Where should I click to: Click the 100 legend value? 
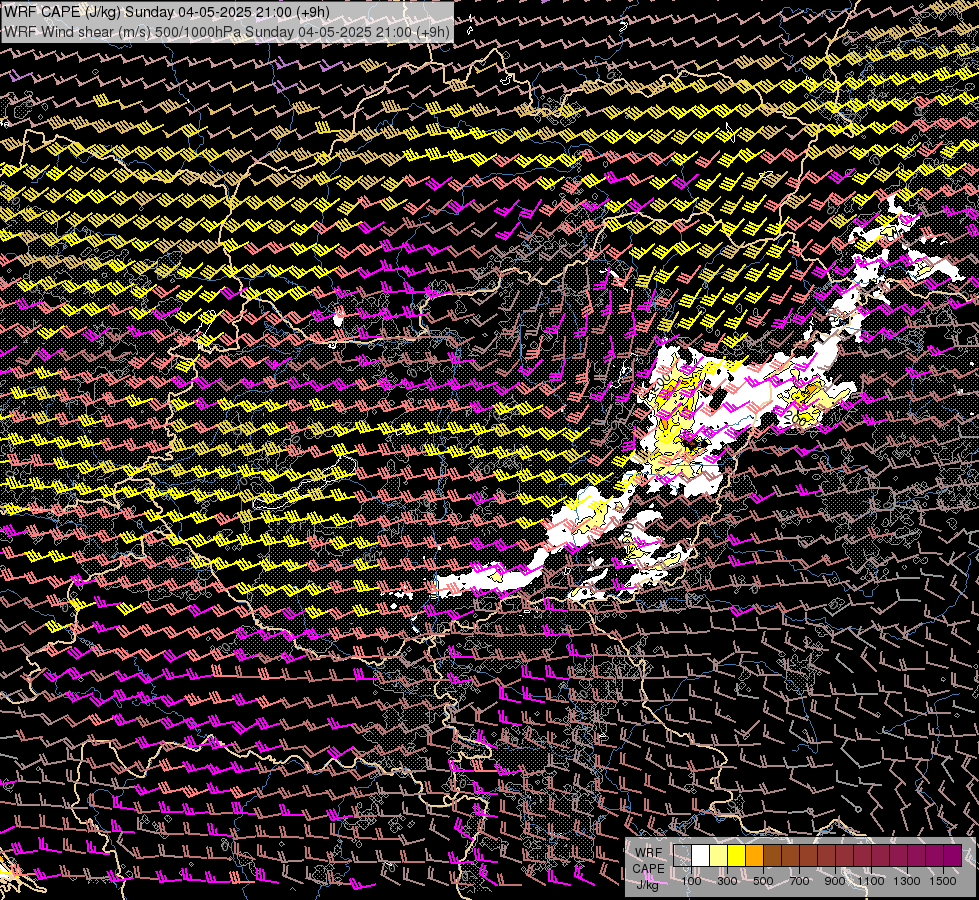[691, 881]
